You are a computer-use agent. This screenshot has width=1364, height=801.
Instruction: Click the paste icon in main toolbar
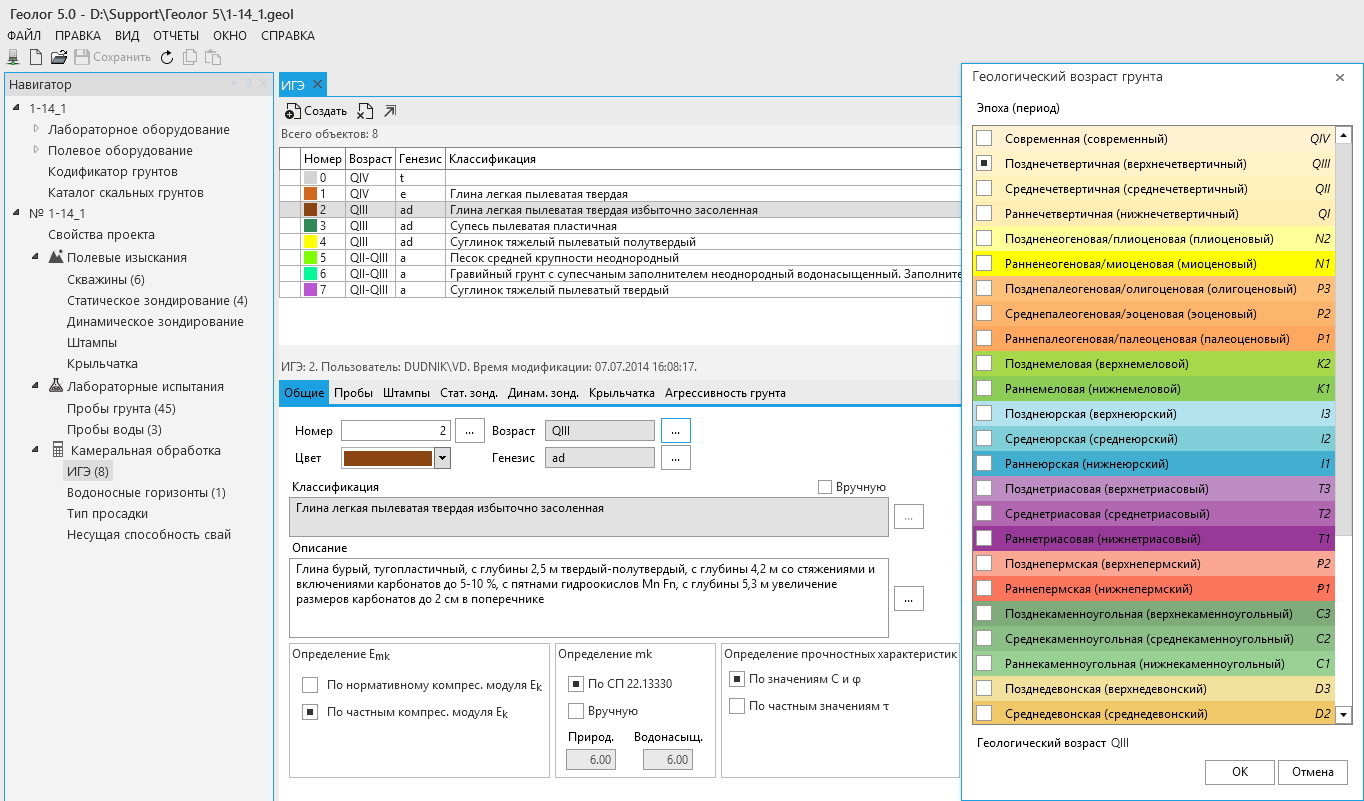pos(213,57)
